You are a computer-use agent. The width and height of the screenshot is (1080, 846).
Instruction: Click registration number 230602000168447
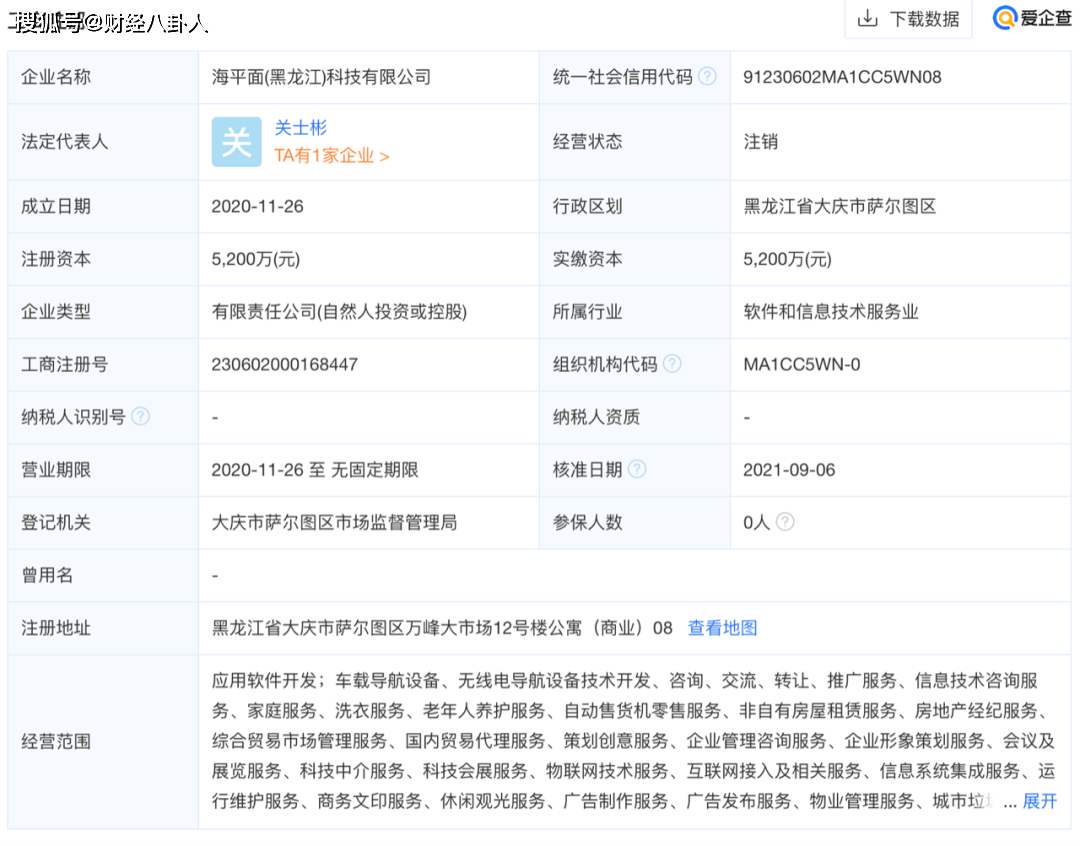coord(285,365)
